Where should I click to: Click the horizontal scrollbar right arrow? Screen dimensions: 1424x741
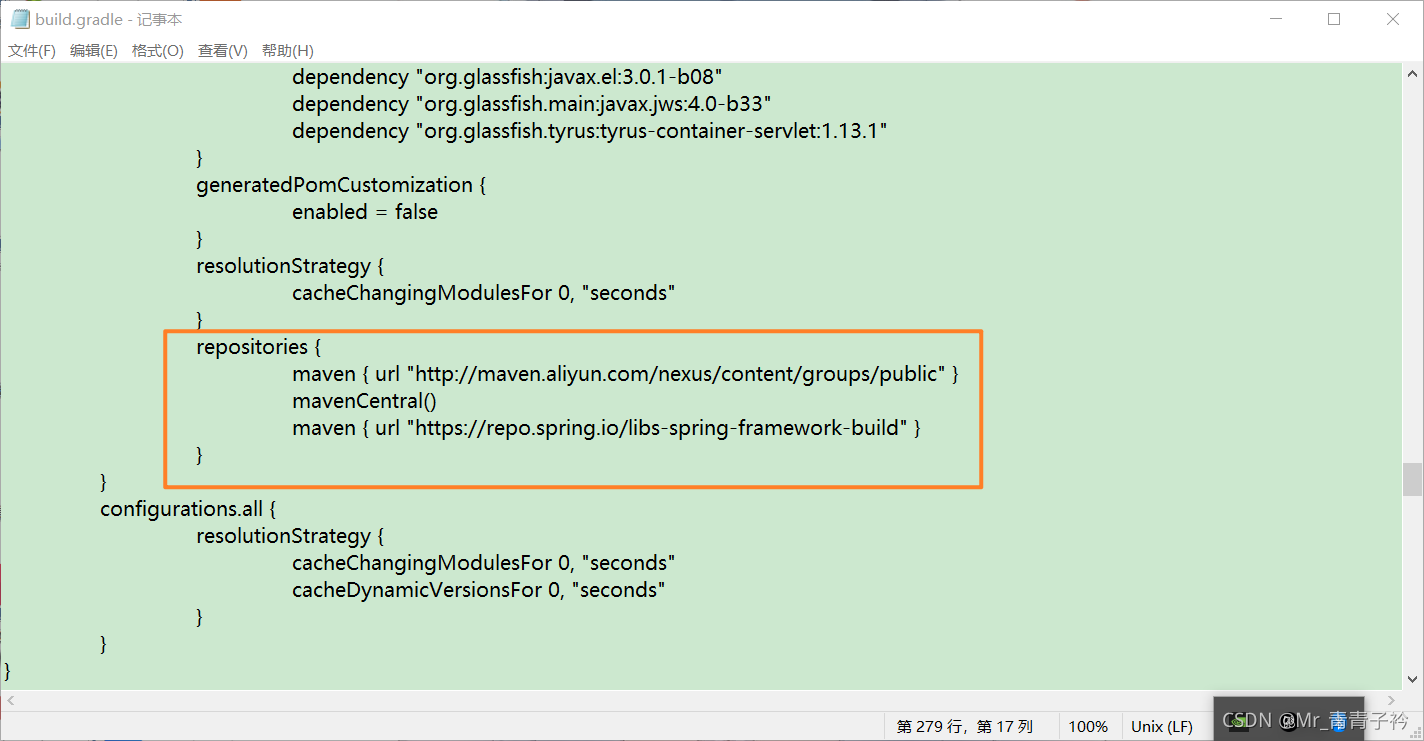click(1392, 701)
